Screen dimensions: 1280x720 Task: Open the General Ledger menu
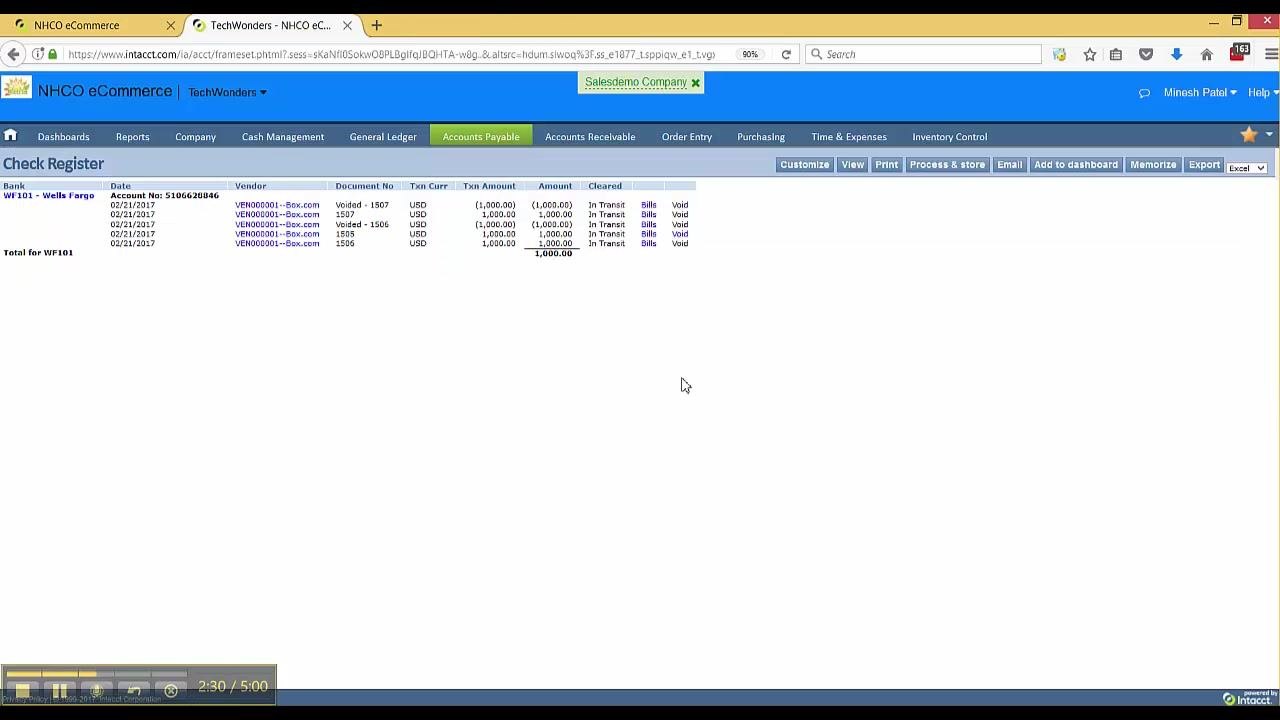383,136
